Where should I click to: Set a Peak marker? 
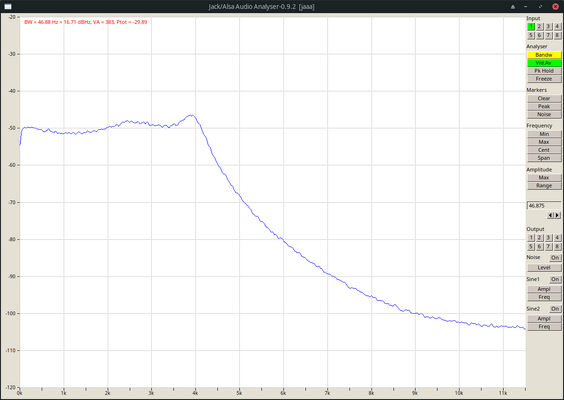tap(544, 106)
